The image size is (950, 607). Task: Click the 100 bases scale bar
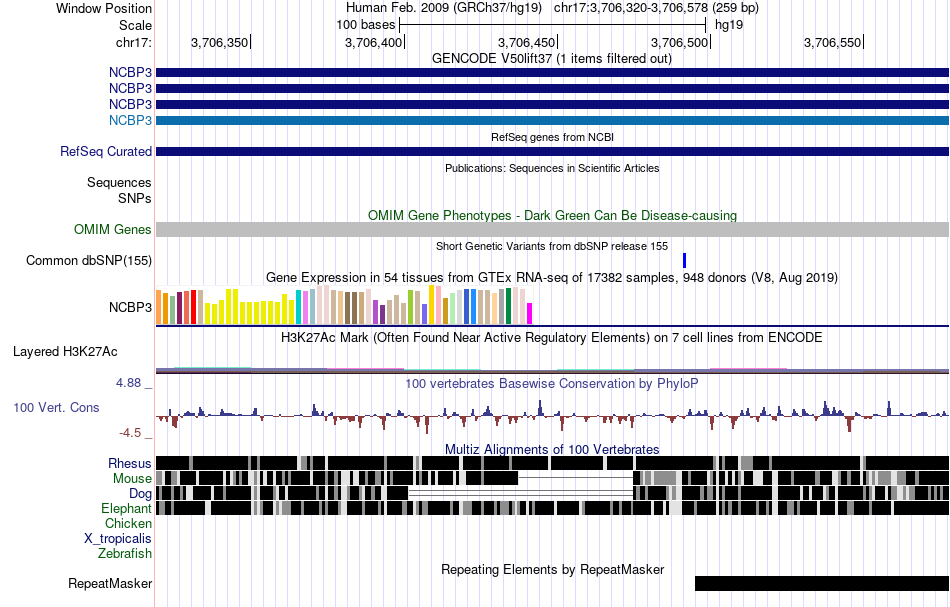coord(553,25)
